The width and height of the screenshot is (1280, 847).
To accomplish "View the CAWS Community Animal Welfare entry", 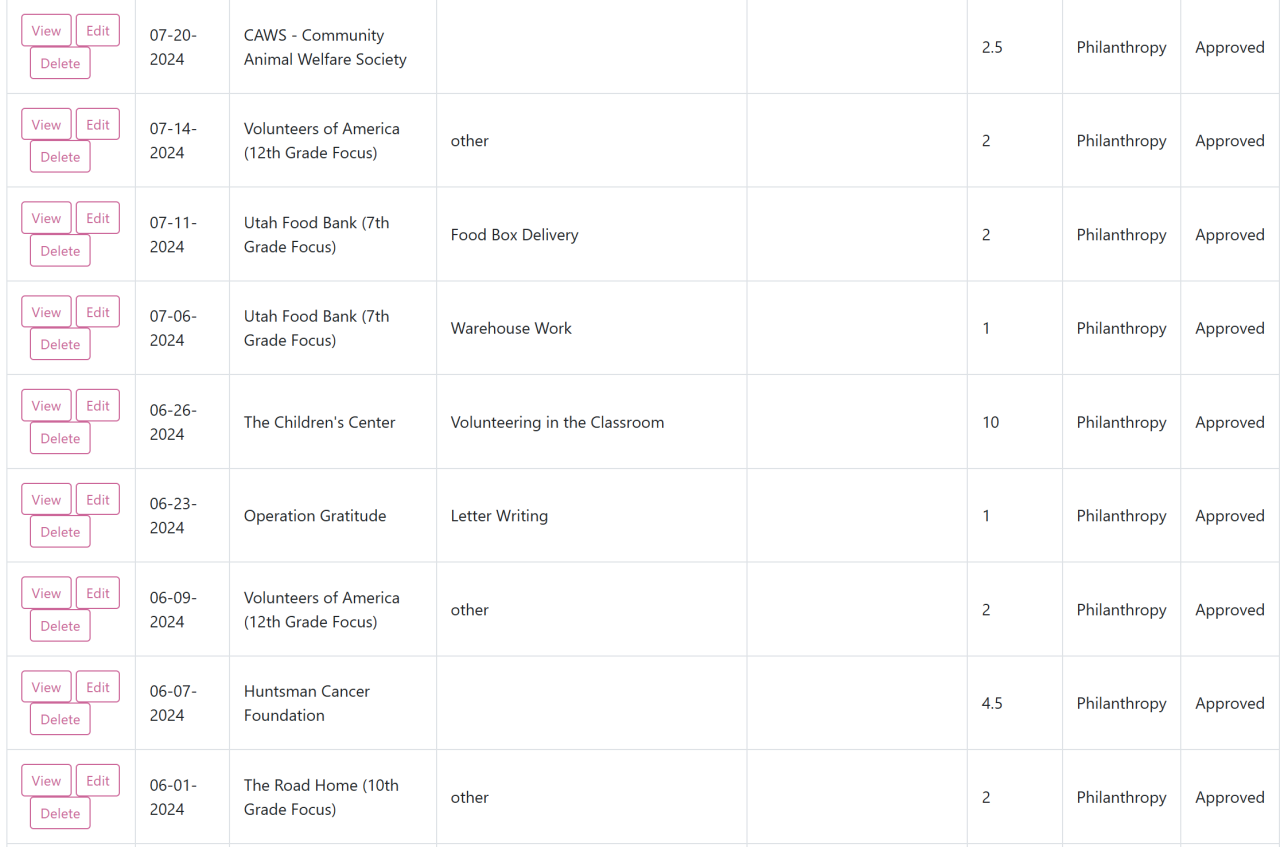I will [x=46, y=31].
